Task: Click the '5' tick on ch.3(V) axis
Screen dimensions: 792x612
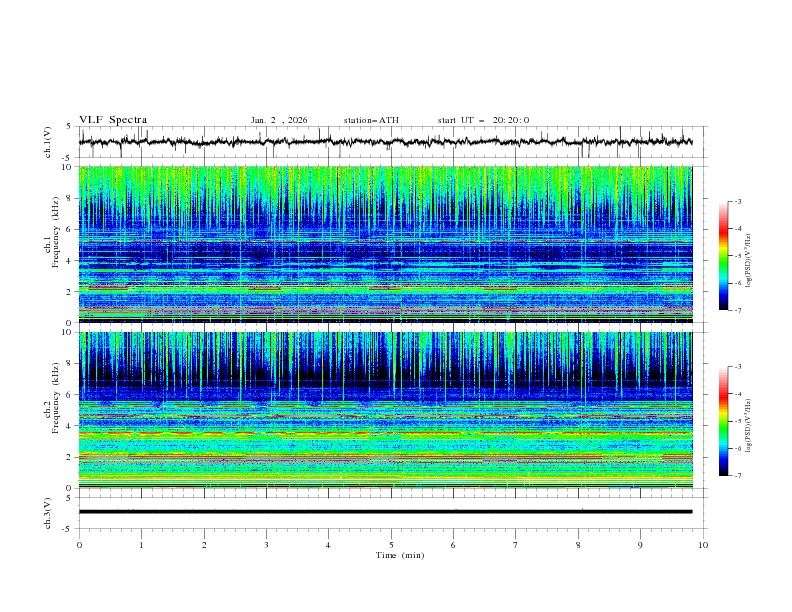Action: pyautogui.click(x=69, y=497)
